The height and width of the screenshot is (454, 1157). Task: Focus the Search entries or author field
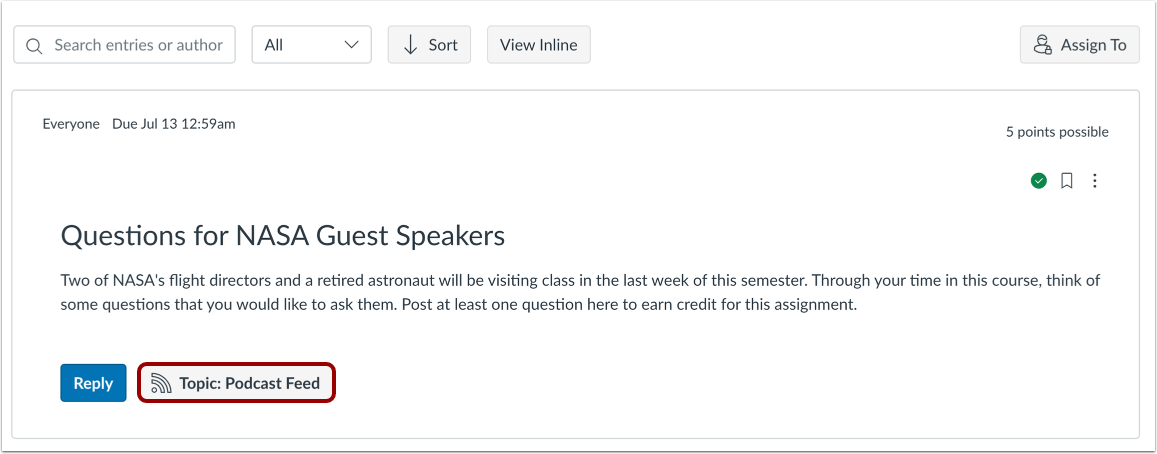pyautogui.click(x=125, y=45)
